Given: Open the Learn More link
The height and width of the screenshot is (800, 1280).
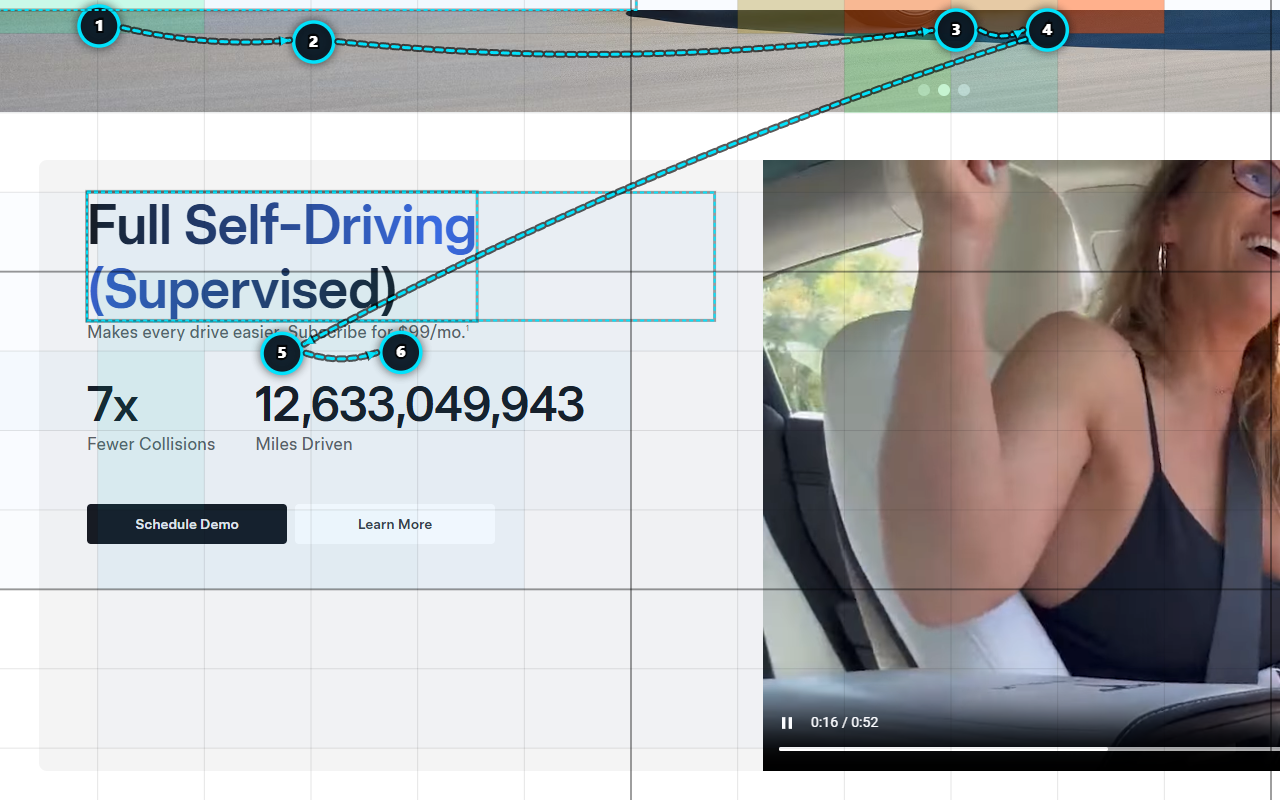Looking at the screenshot, I should (395, 524).
